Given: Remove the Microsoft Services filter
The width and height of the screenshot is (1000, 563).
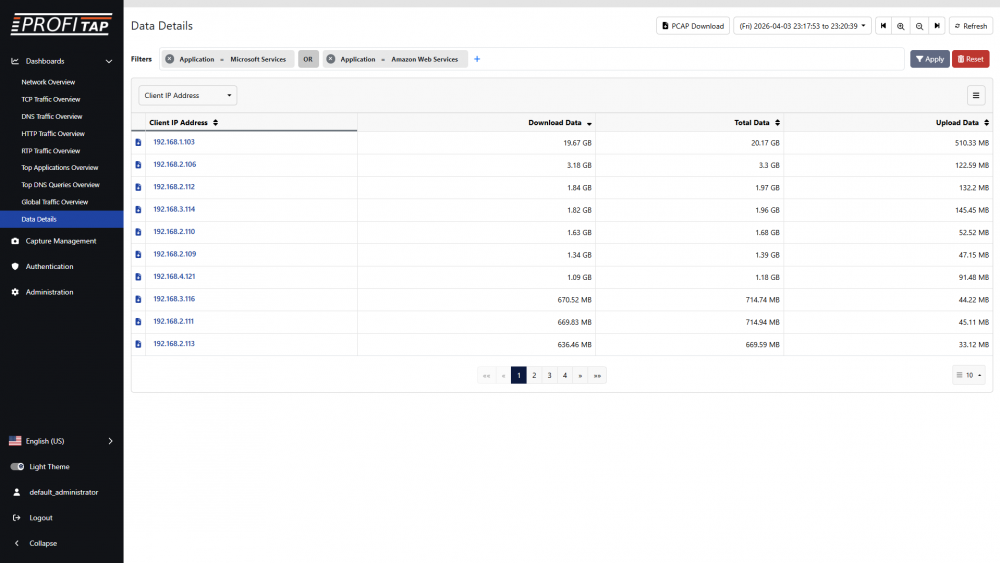Looking at the screenshot, I should pyautogui.click(x=170, y=59).
